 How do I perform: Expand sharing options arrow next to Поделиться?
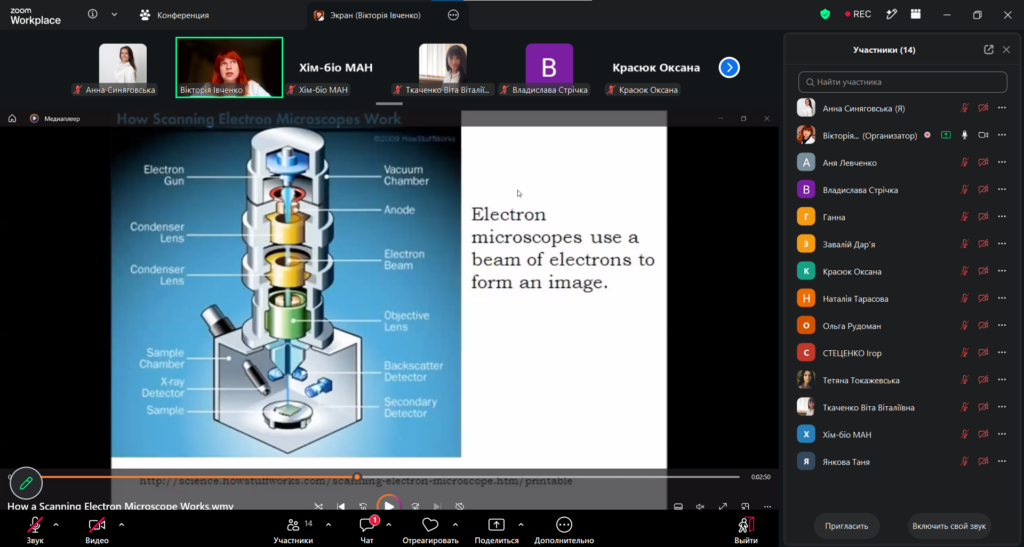pyautogui.click(x=520, y=524)
